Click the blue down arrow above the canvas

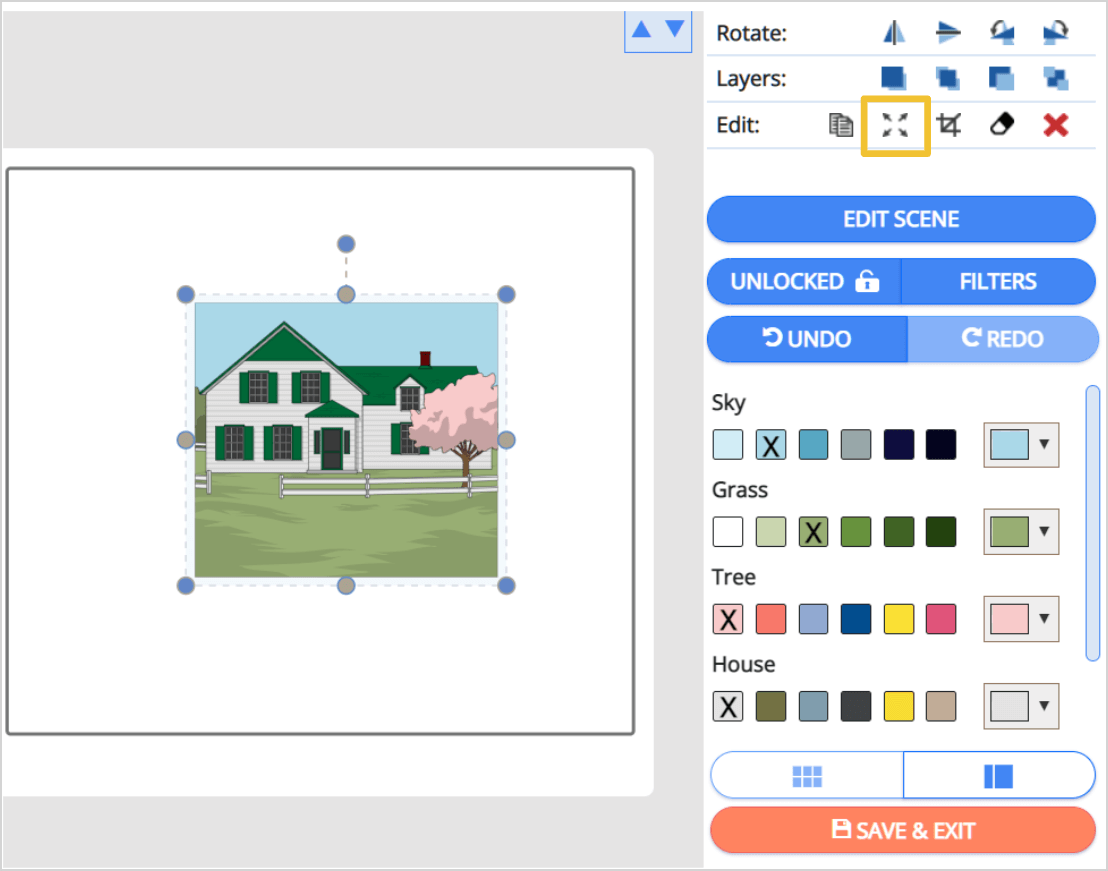[x=676, y=29]
